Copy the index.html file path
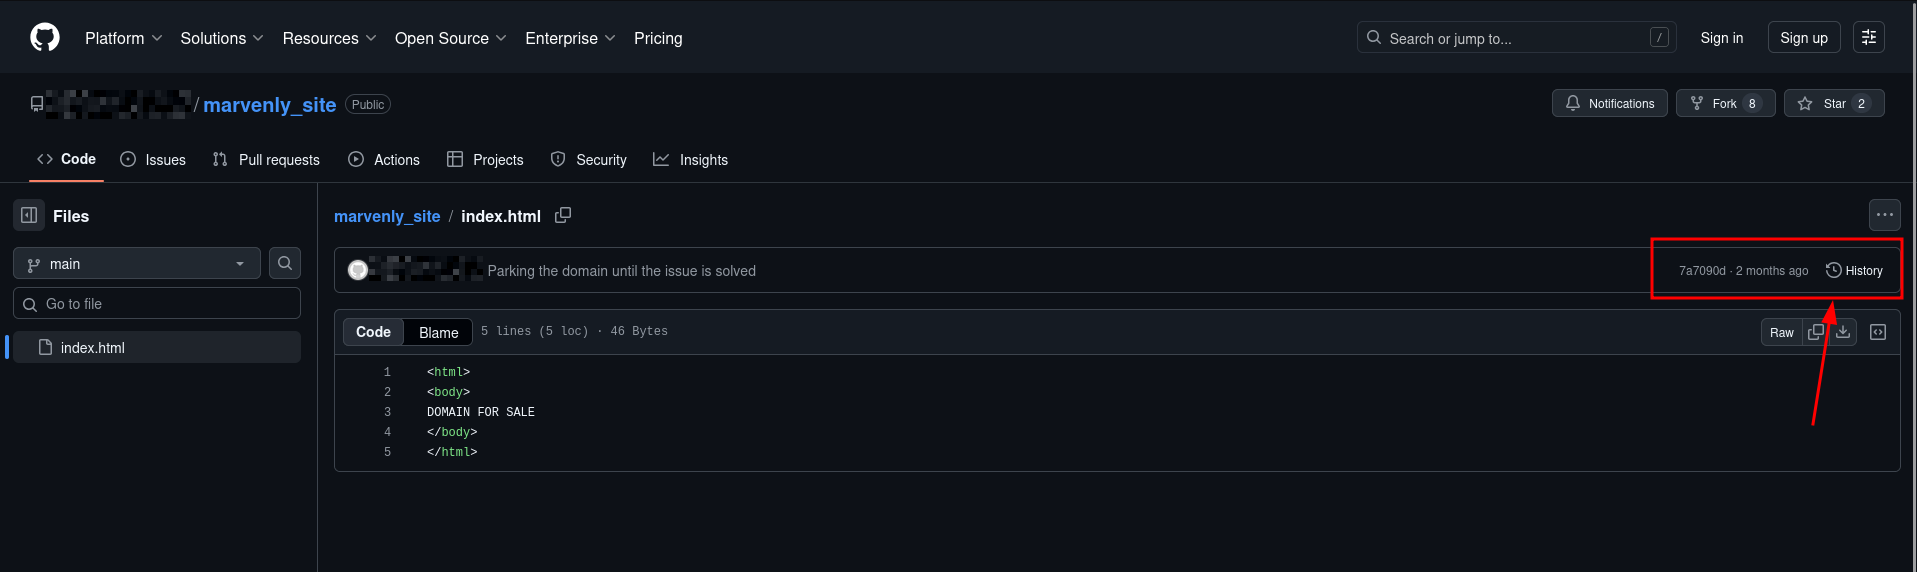This screenshot has height=572, width=1917. click(563, 215)
